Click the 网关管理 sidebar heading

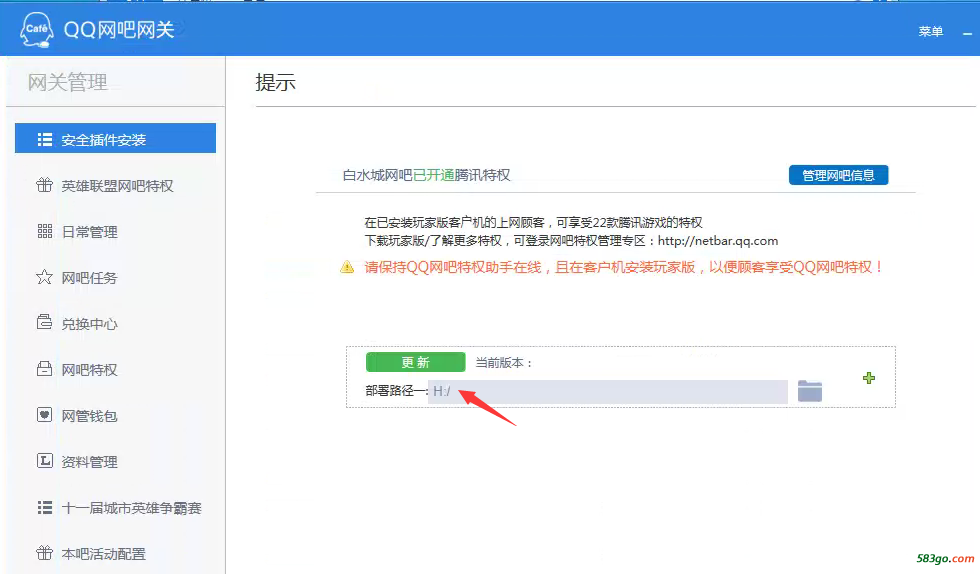tap(68, 82)
